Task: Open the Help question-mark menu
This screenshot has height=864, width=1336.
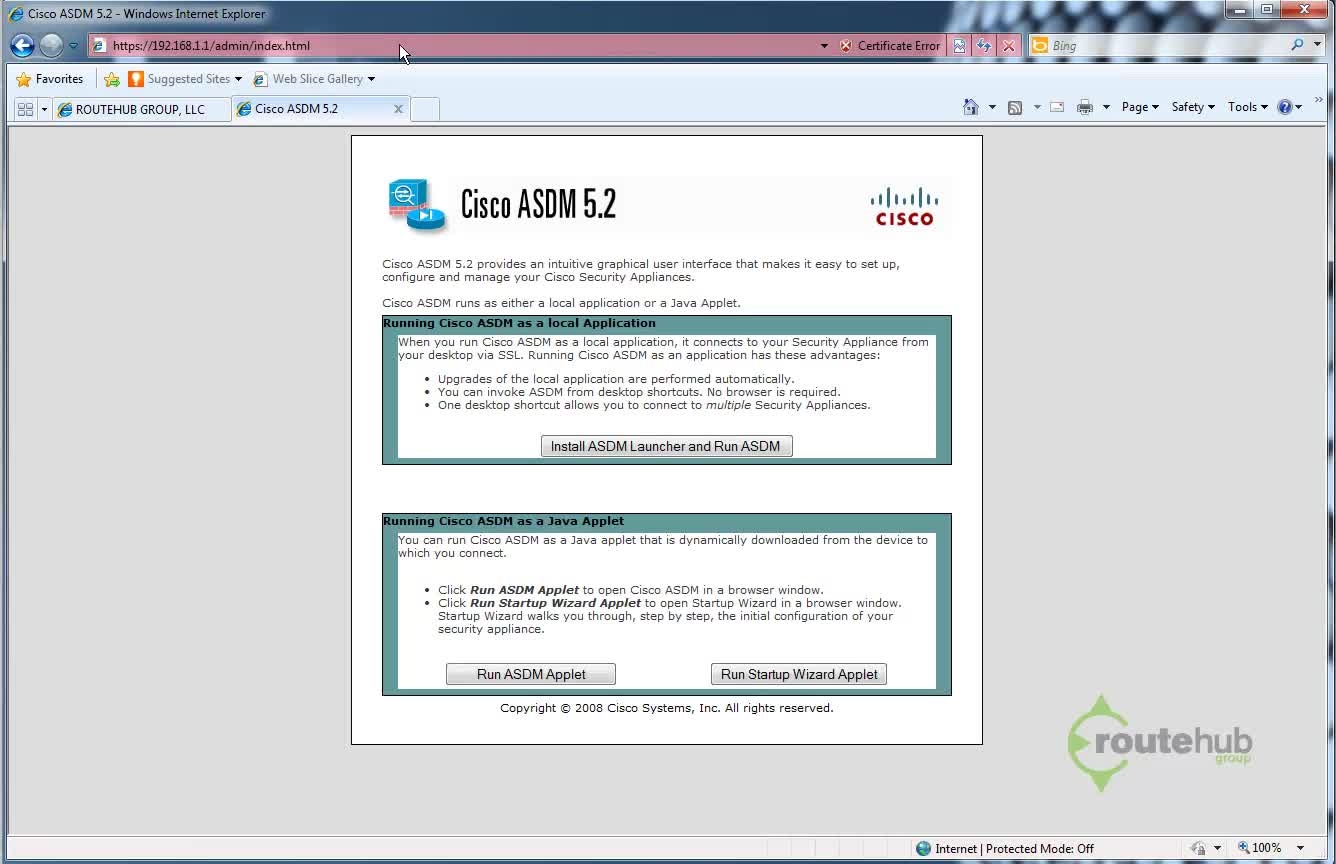Action: coord(1289,107)
